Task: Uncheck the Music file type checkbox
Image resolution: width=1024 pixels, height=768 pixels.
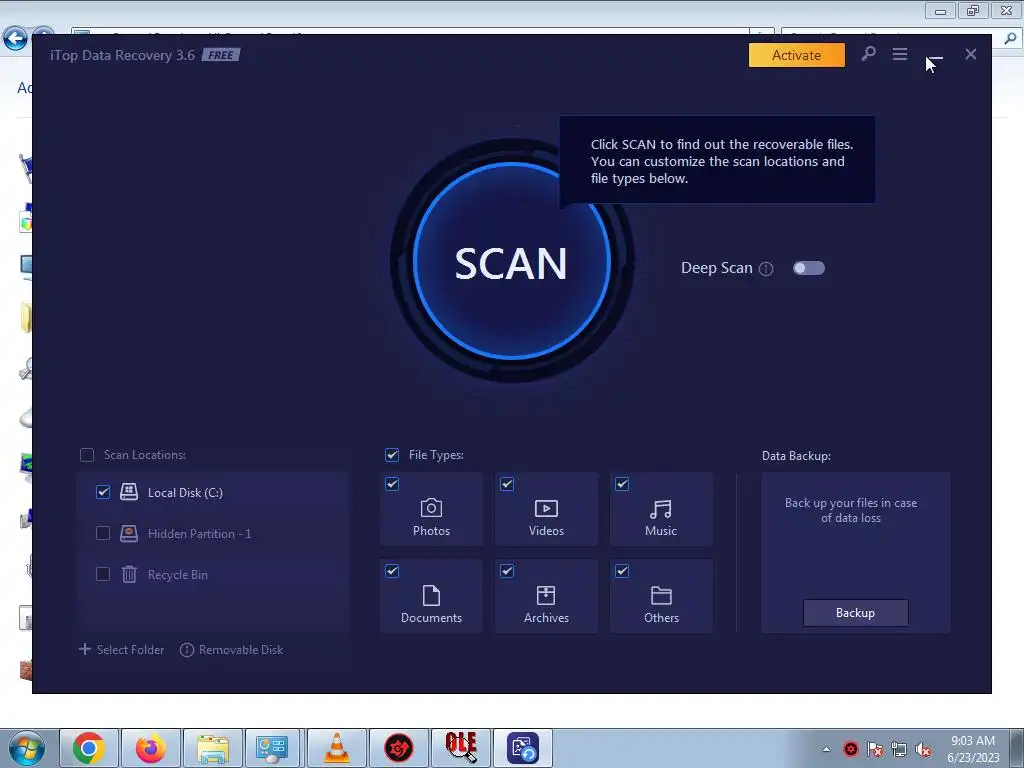Action: click(622, 484)
